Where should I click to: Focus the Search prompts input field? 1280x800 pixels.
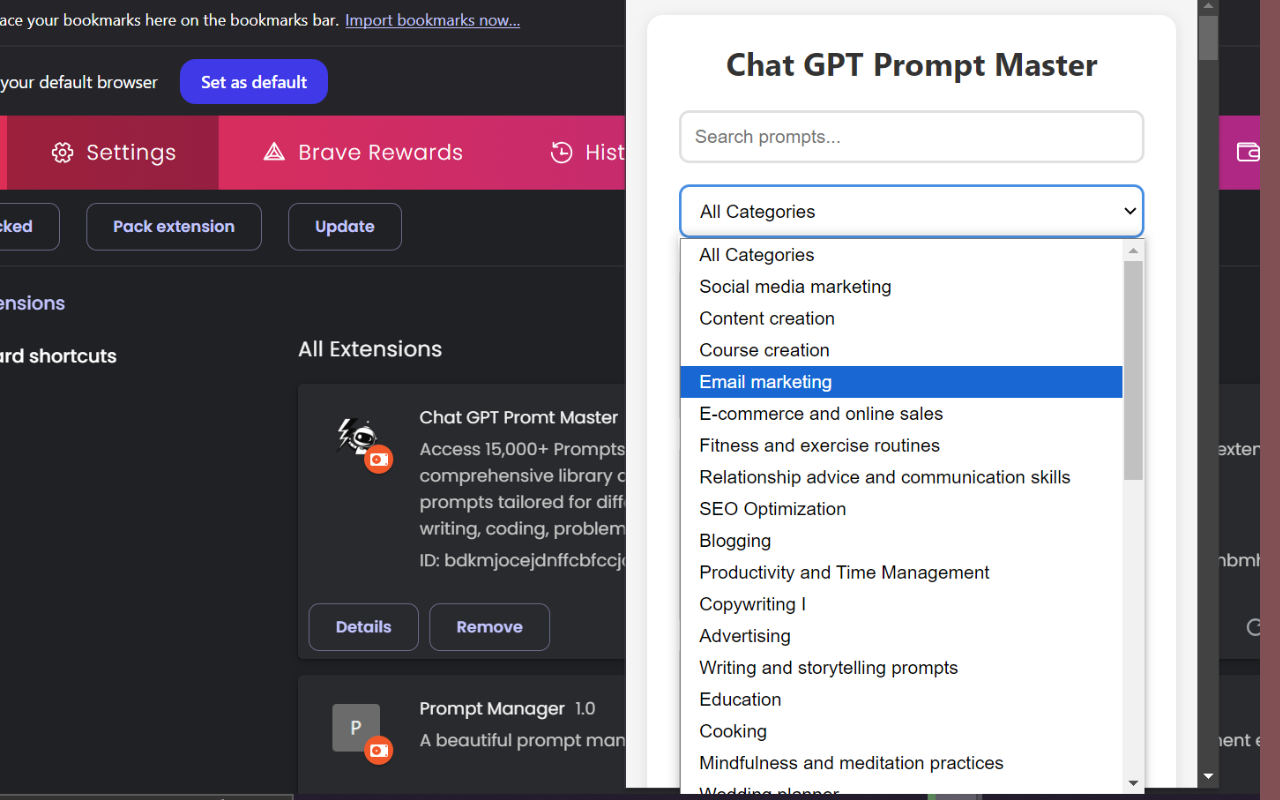click(x=911, y=137)
